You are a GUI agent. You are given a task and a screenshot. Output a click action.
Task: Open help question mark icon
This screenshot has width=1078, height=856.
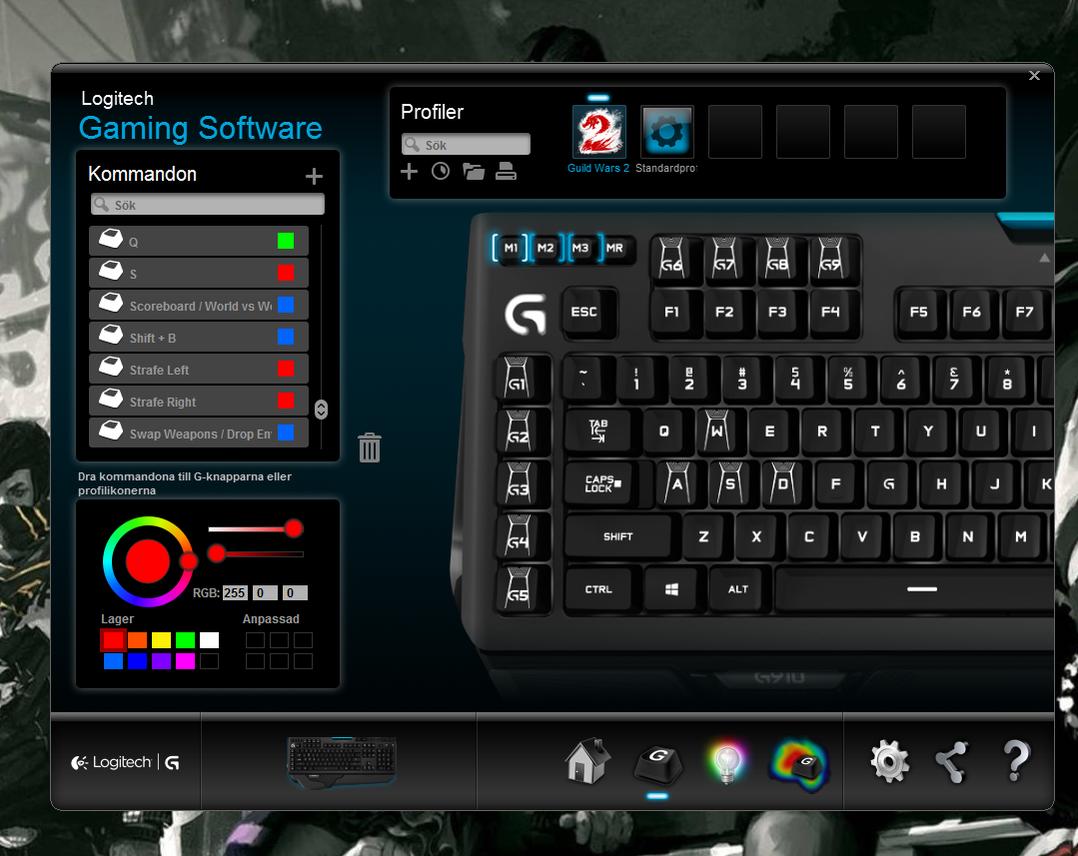[x=1016, y=761]
